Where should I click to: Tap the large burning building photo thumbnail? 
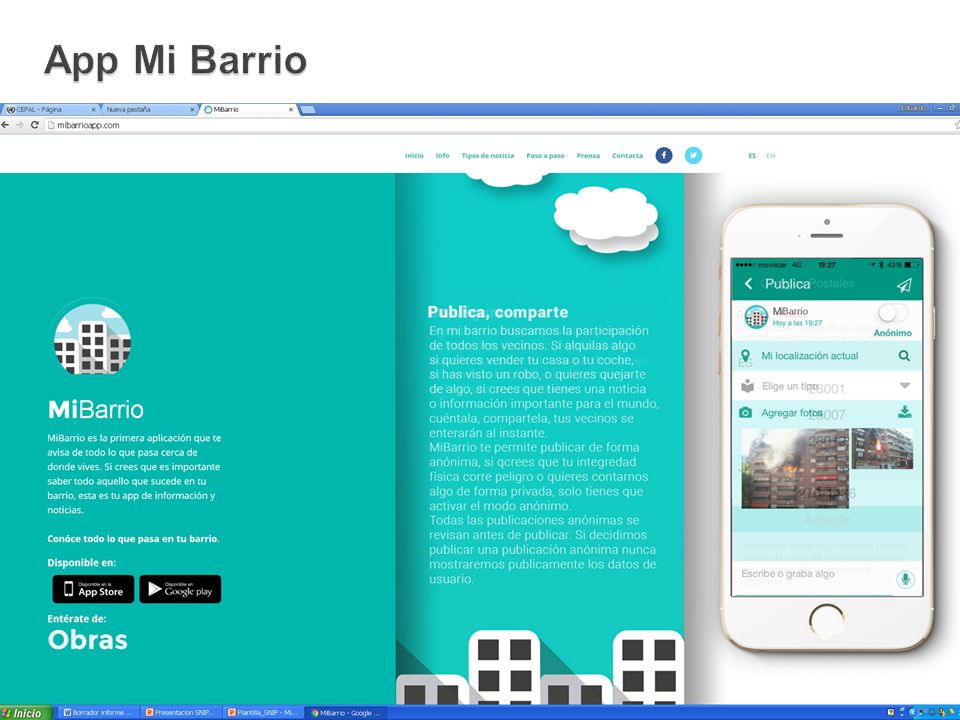tap(795, 468)
